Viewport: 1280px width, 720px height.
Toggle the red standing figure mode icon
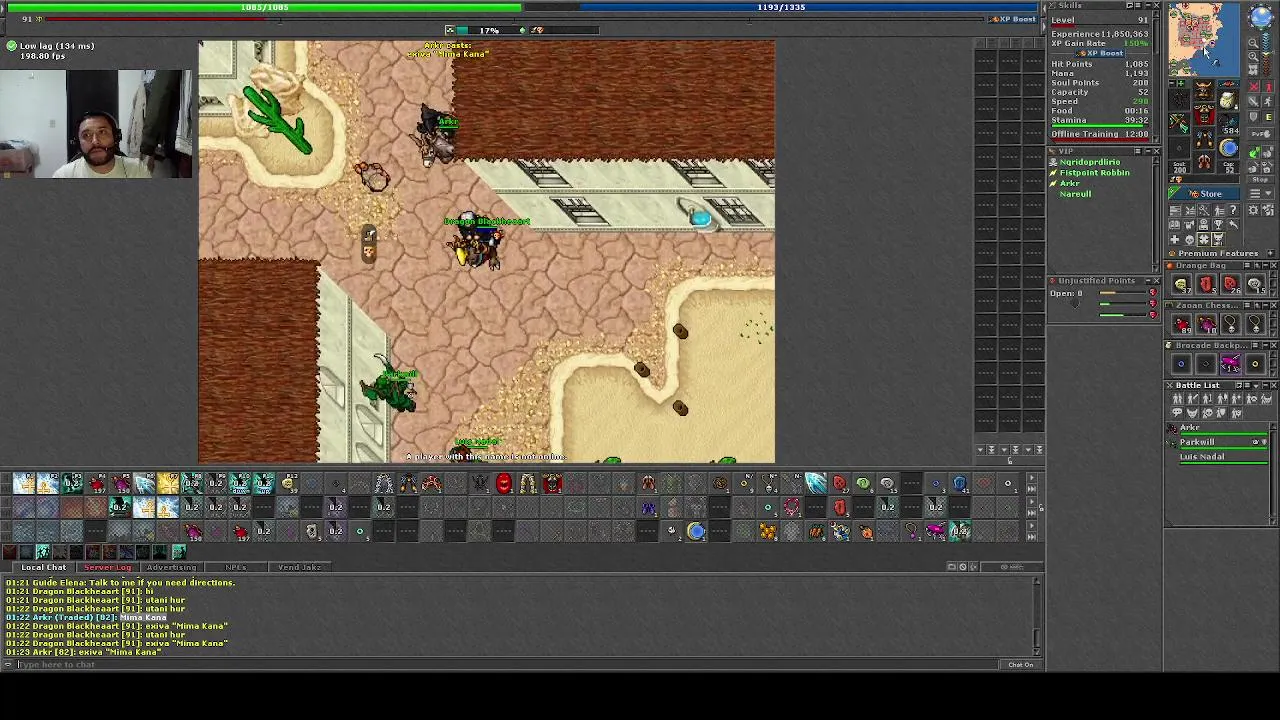(1268, 86)
